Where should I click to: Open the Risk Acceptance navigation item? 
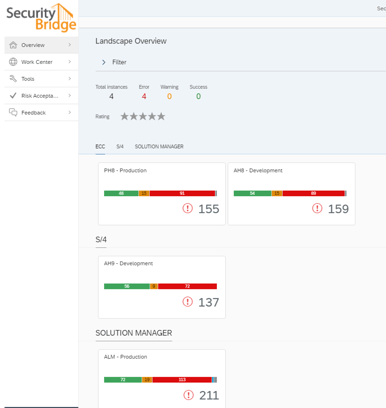(x=41, y=96)
